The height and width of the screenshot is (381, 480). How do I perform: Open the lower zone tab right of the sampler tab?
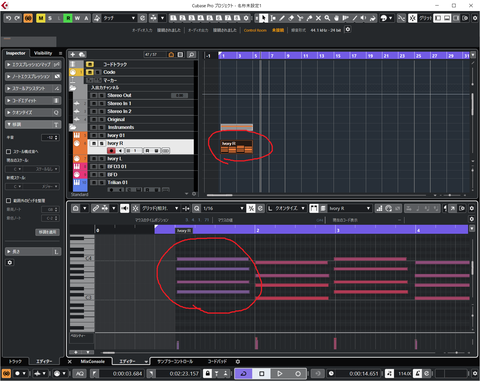(x=217, y=362)
